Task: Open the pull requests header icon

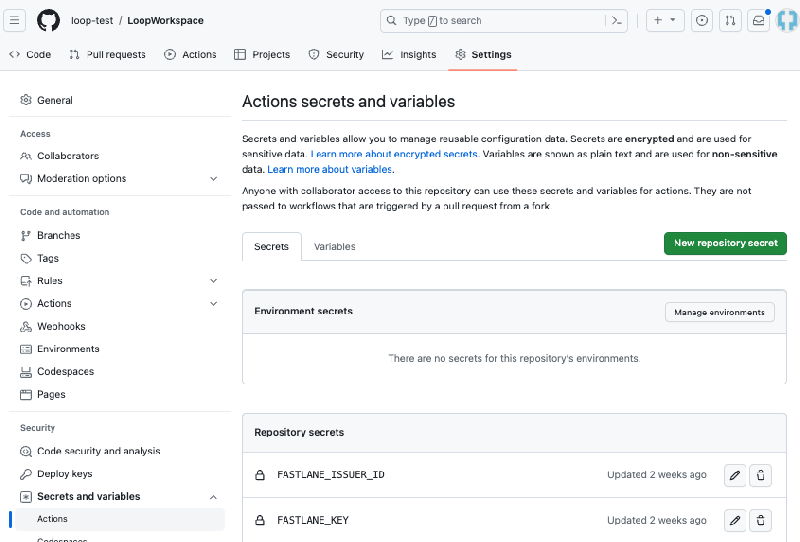Action: point(730,20)
